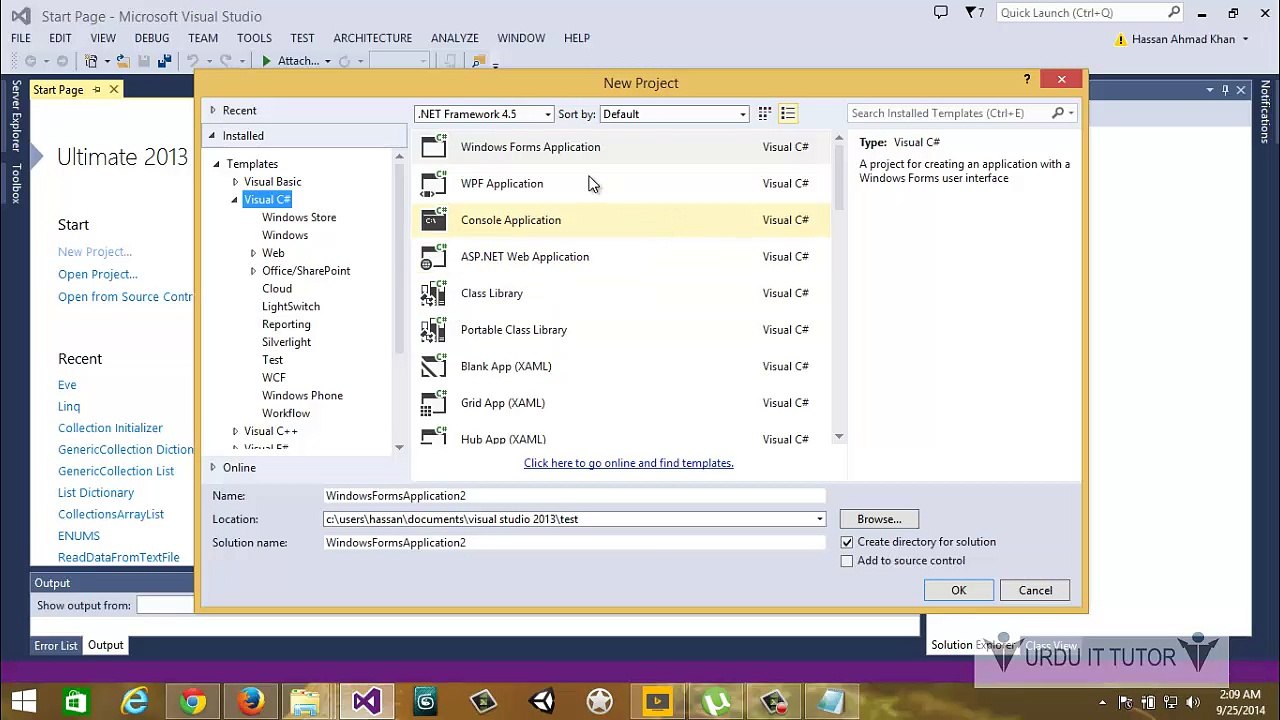Image resolution: width=1280 pixels, height=720 pixels.
Task: Click the Console Application template icon
Action: [x=434, y=220]
